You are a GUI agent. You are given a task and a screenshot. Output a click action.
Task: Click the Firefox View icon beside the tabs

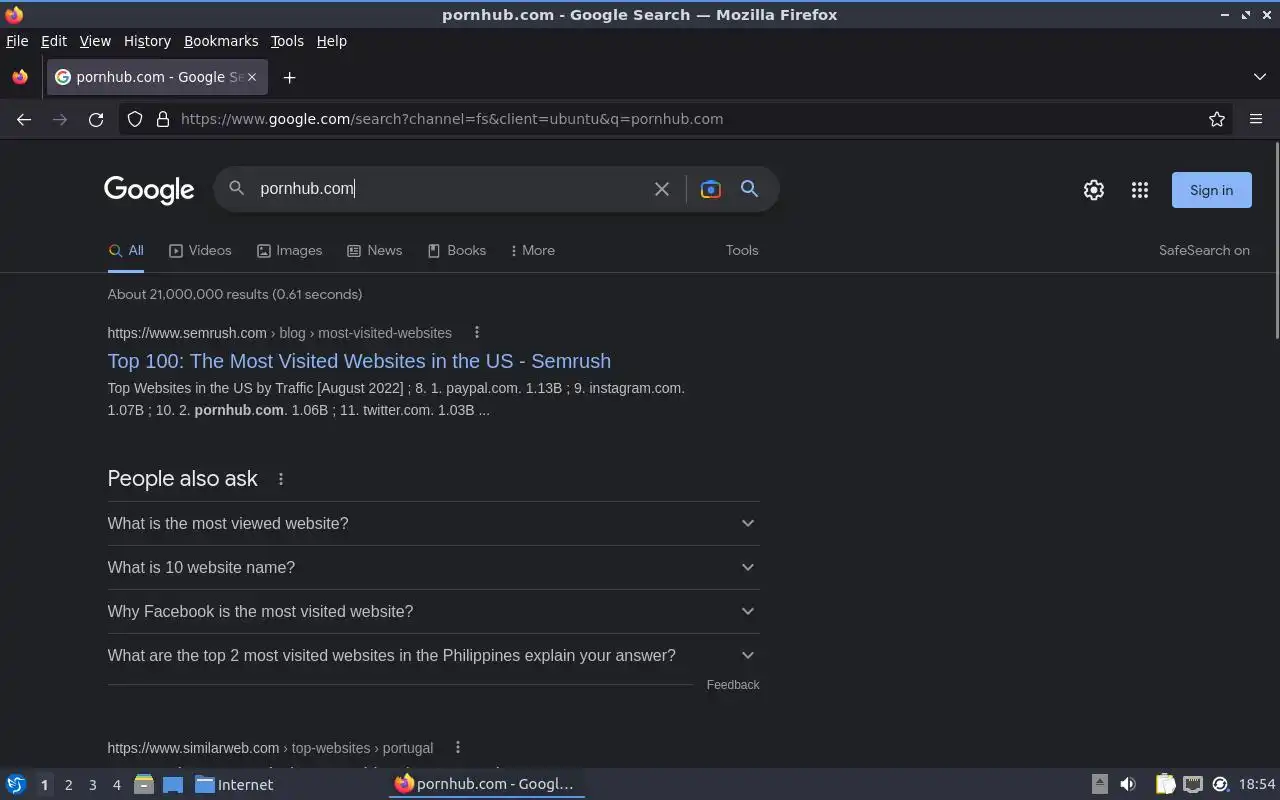point(20,77)
